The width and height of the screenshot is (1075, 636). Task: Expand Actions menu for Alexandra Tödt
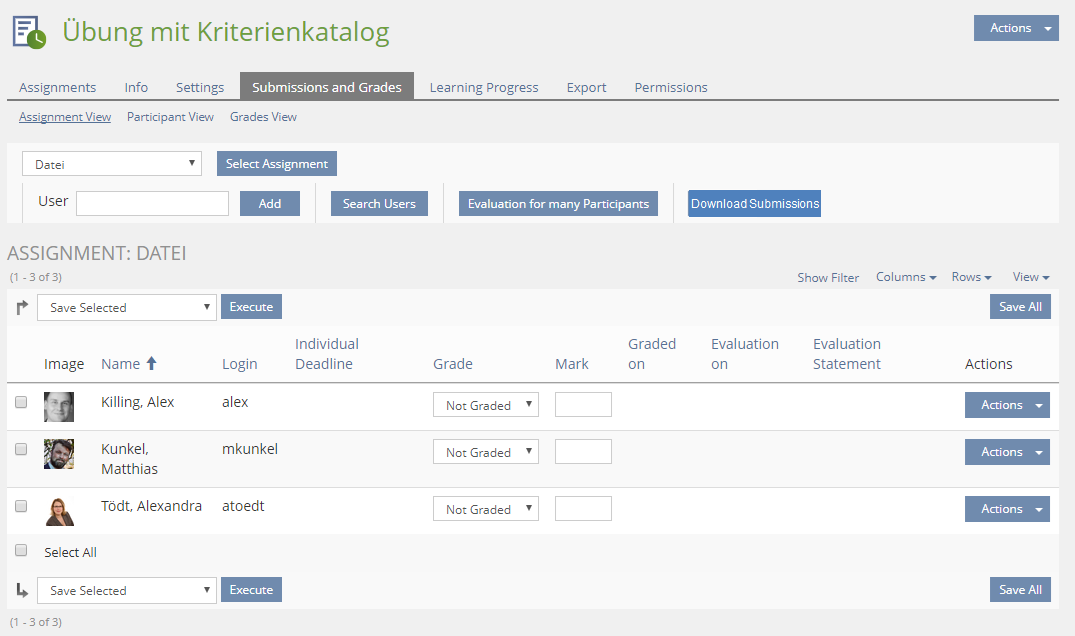point(1006,509)
